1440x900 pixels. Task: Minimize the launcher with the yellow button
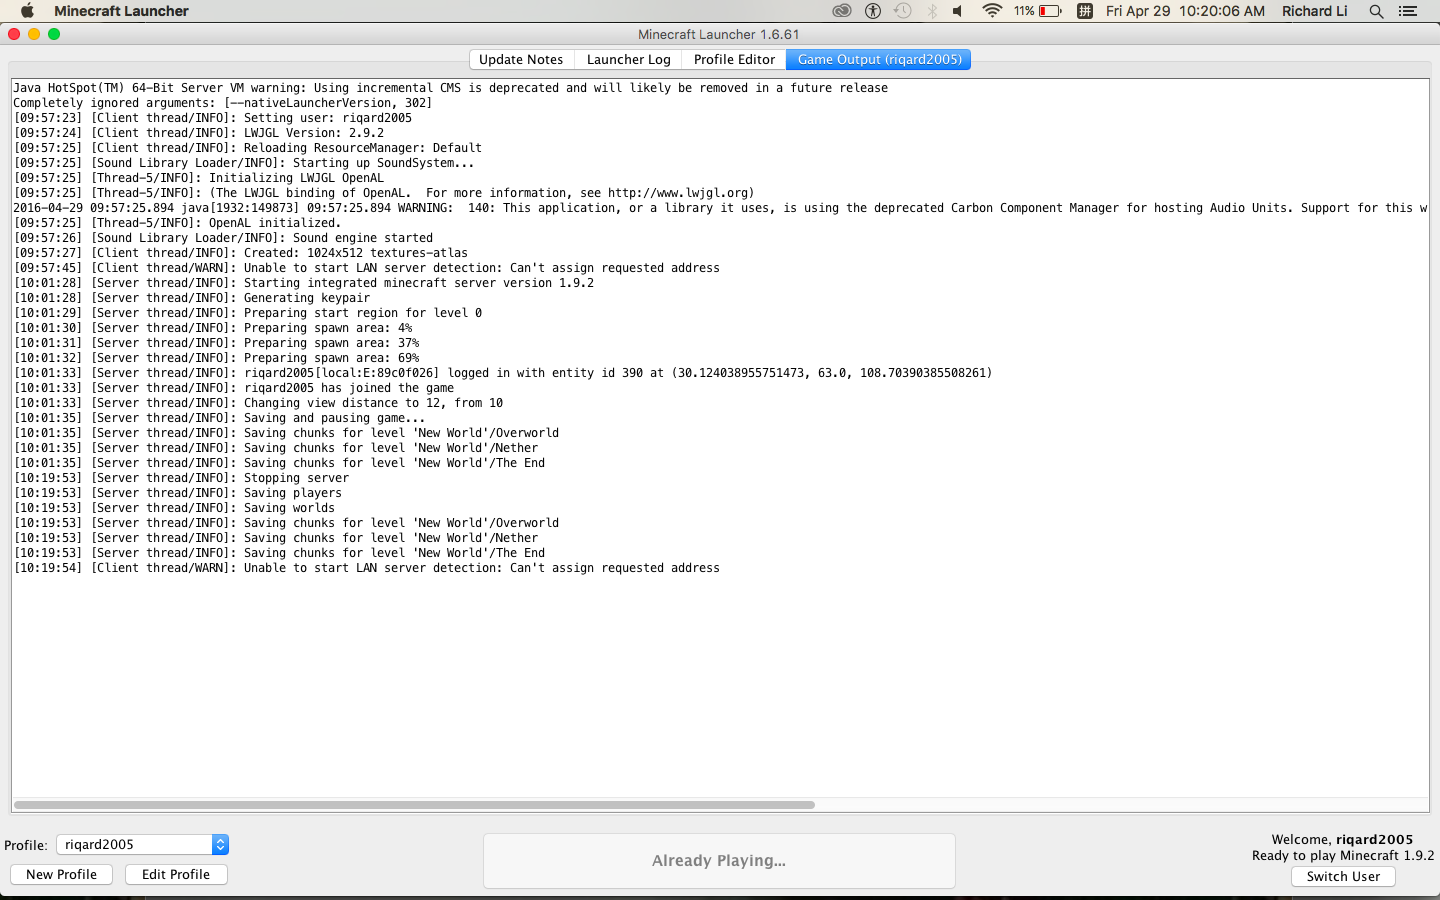[x=34, y=34]
